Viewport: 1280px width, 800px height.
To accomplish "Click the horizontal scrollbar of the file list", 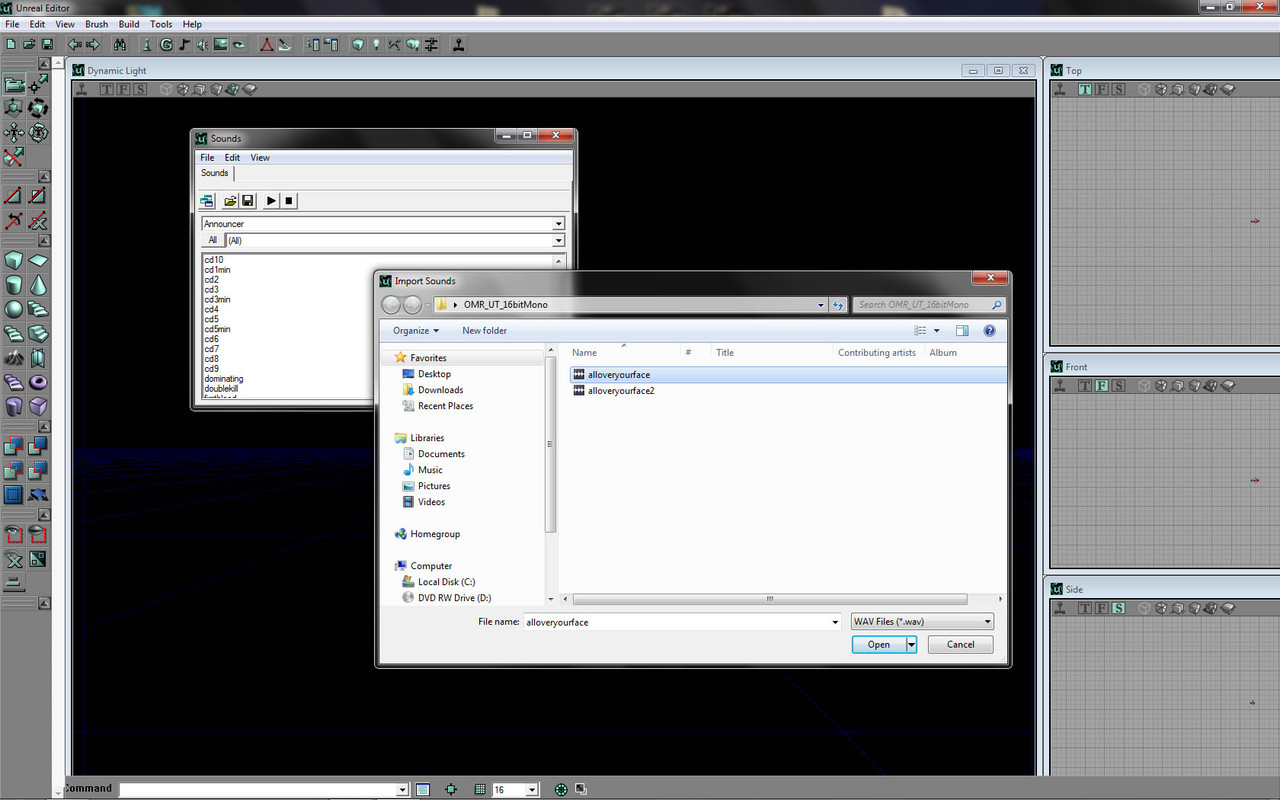I will coord(769,599).
